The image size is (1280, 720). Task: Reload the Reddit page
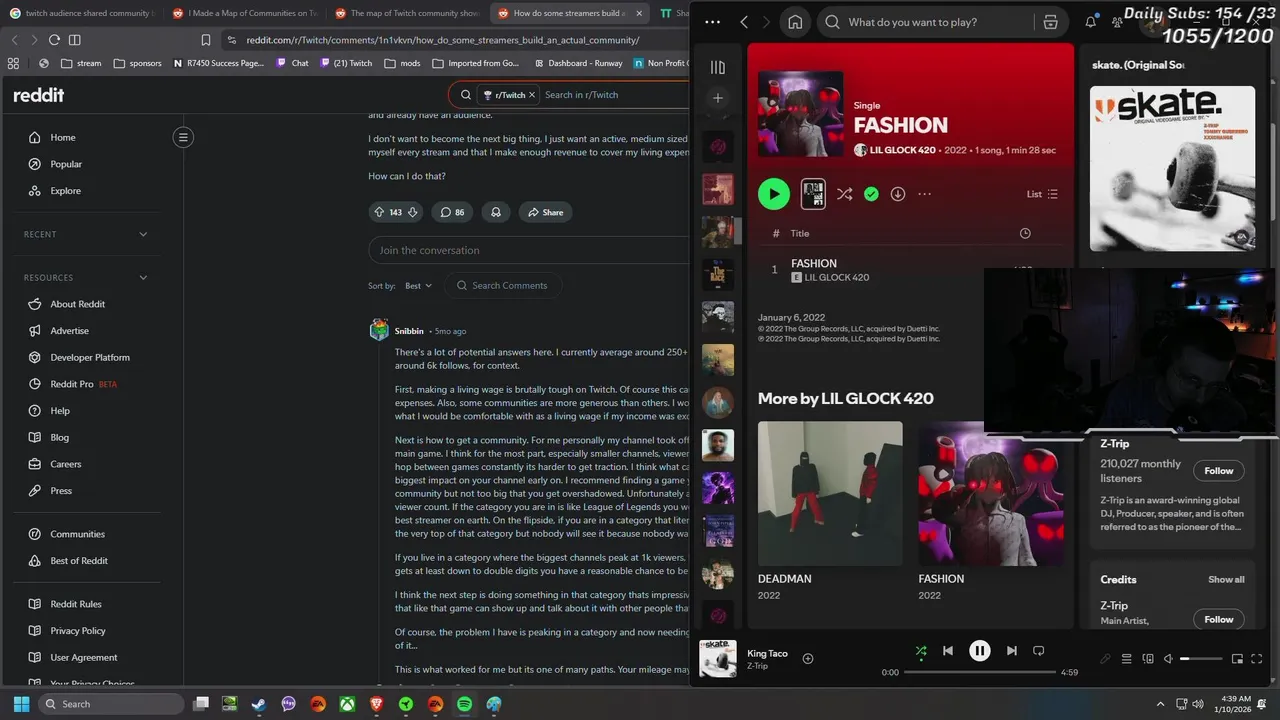pos(54,40)
